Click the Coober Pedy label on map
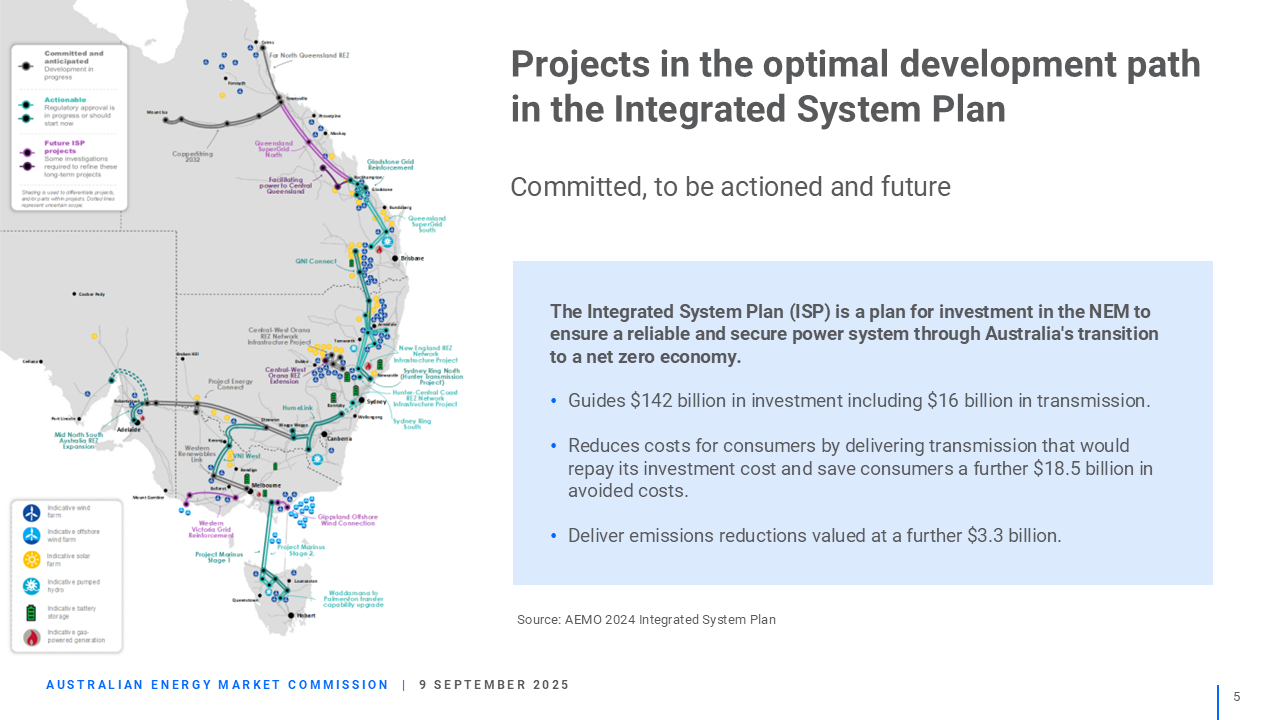Viewport: 1280px width, 720px height. [91, 294]
